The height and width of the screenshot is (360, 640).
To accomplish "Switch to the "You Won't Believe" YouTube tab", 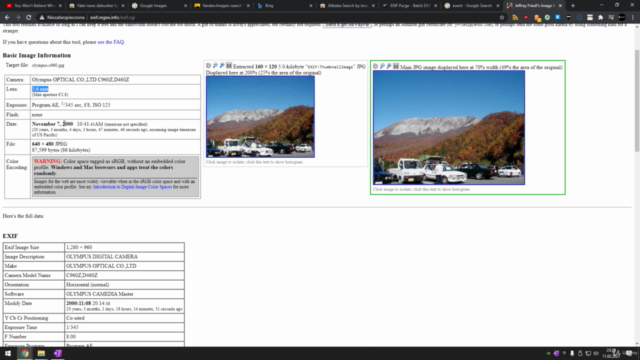I will 33,6.
